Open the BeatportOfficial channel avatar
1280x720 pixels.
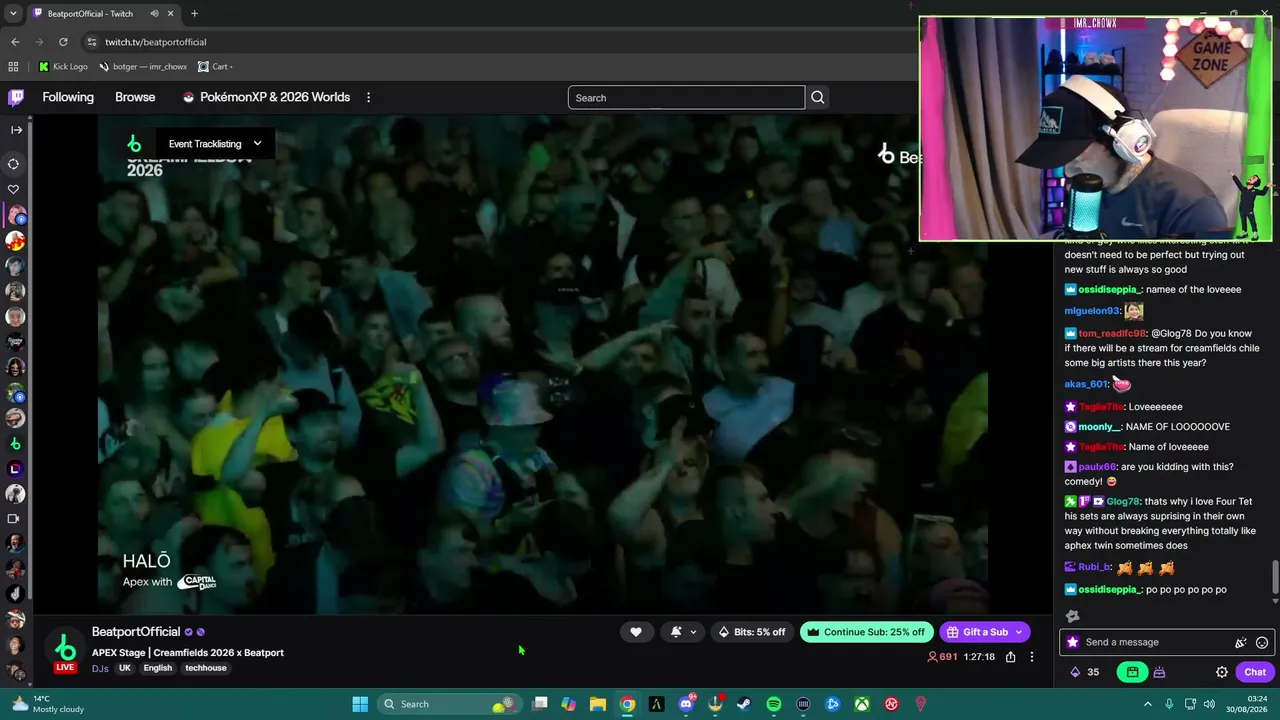tap(65, 646)
